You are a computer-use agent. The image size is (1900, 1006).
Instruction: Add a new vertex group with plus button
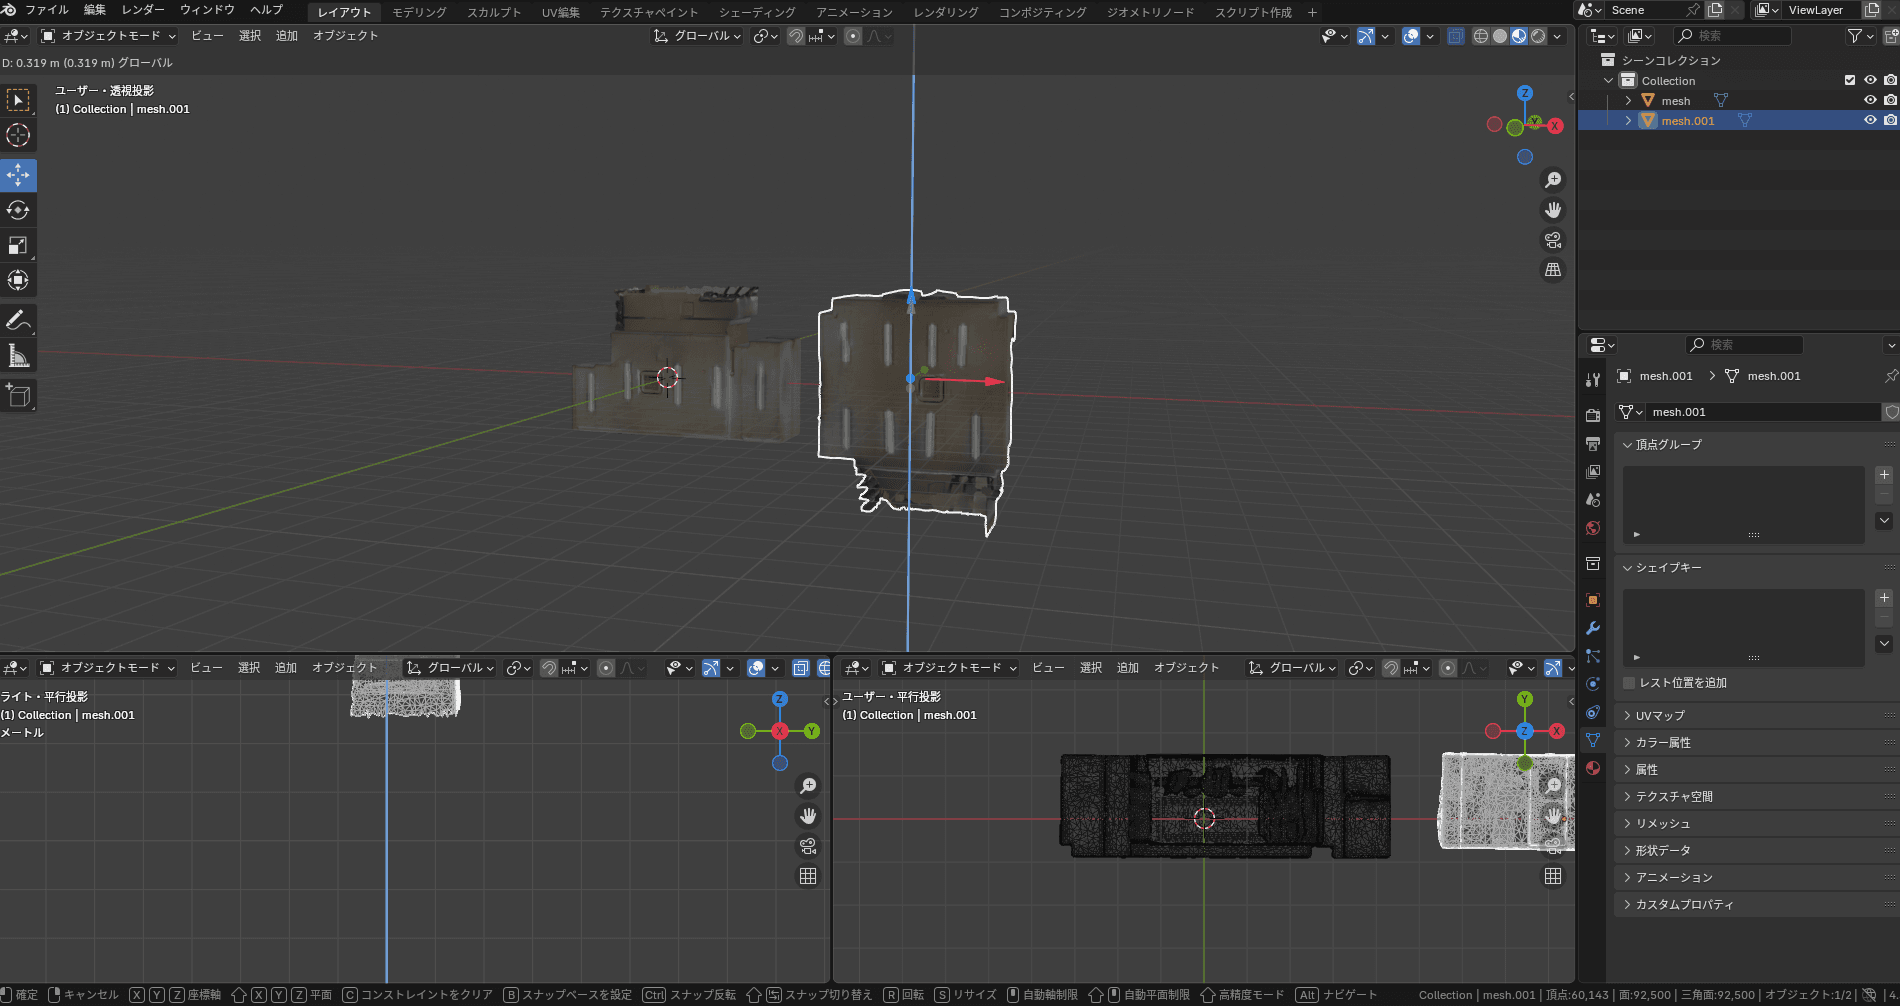[1884, 475]
